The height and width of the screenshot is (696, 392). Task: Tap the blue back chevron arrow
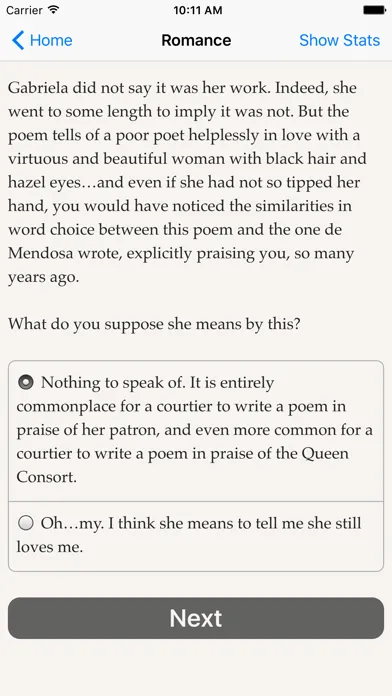18,40
